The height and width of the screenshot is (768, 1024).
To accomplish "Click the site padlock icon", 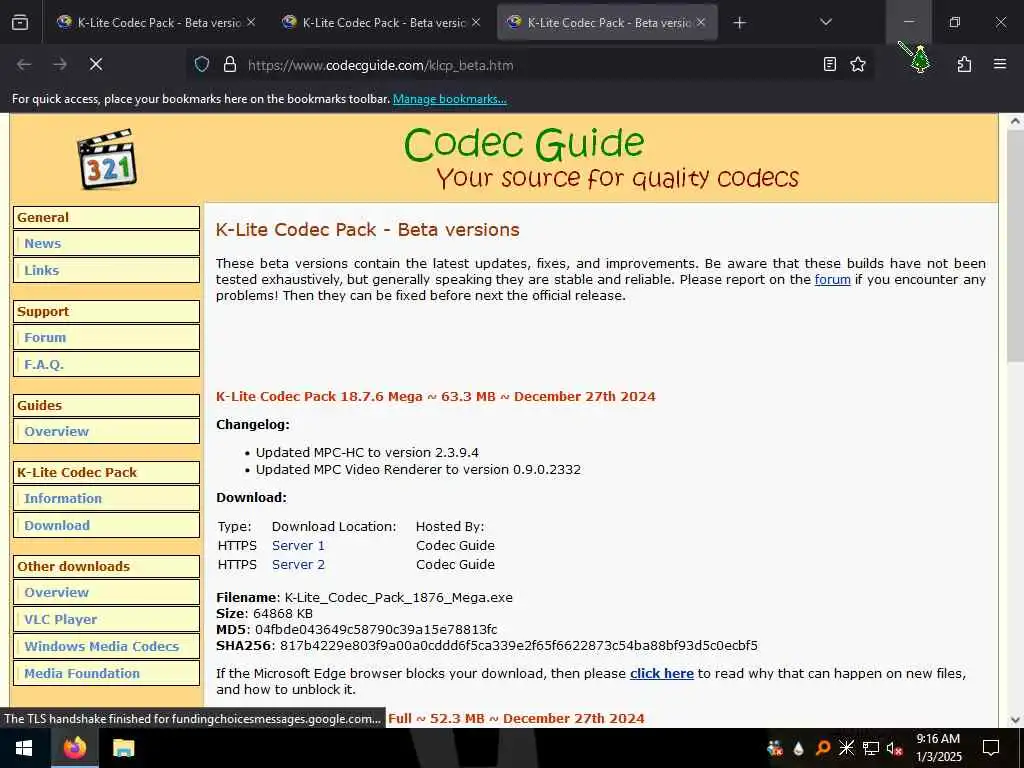I will 229,64.
